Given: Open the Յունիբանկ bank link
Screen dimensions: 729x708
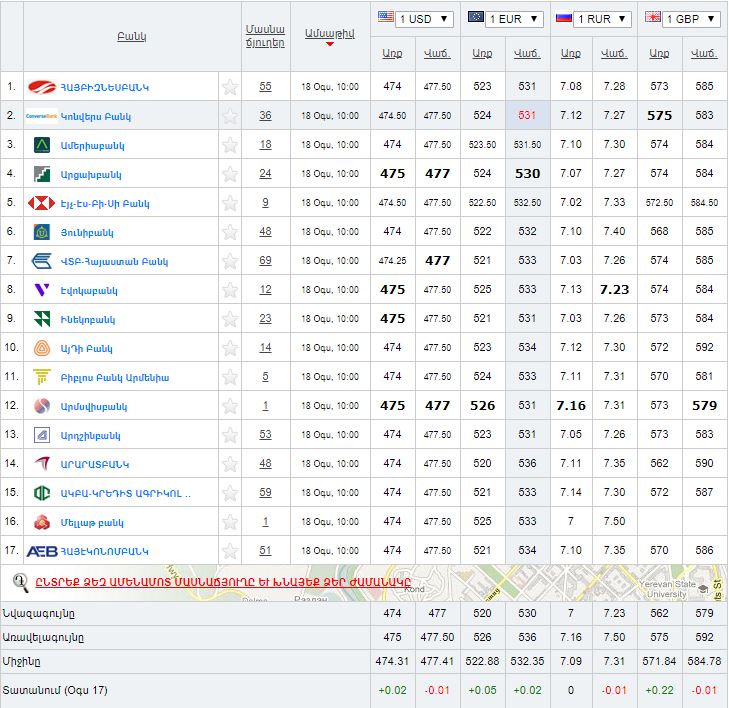Looking at the screenshot, I should (86, 232).
